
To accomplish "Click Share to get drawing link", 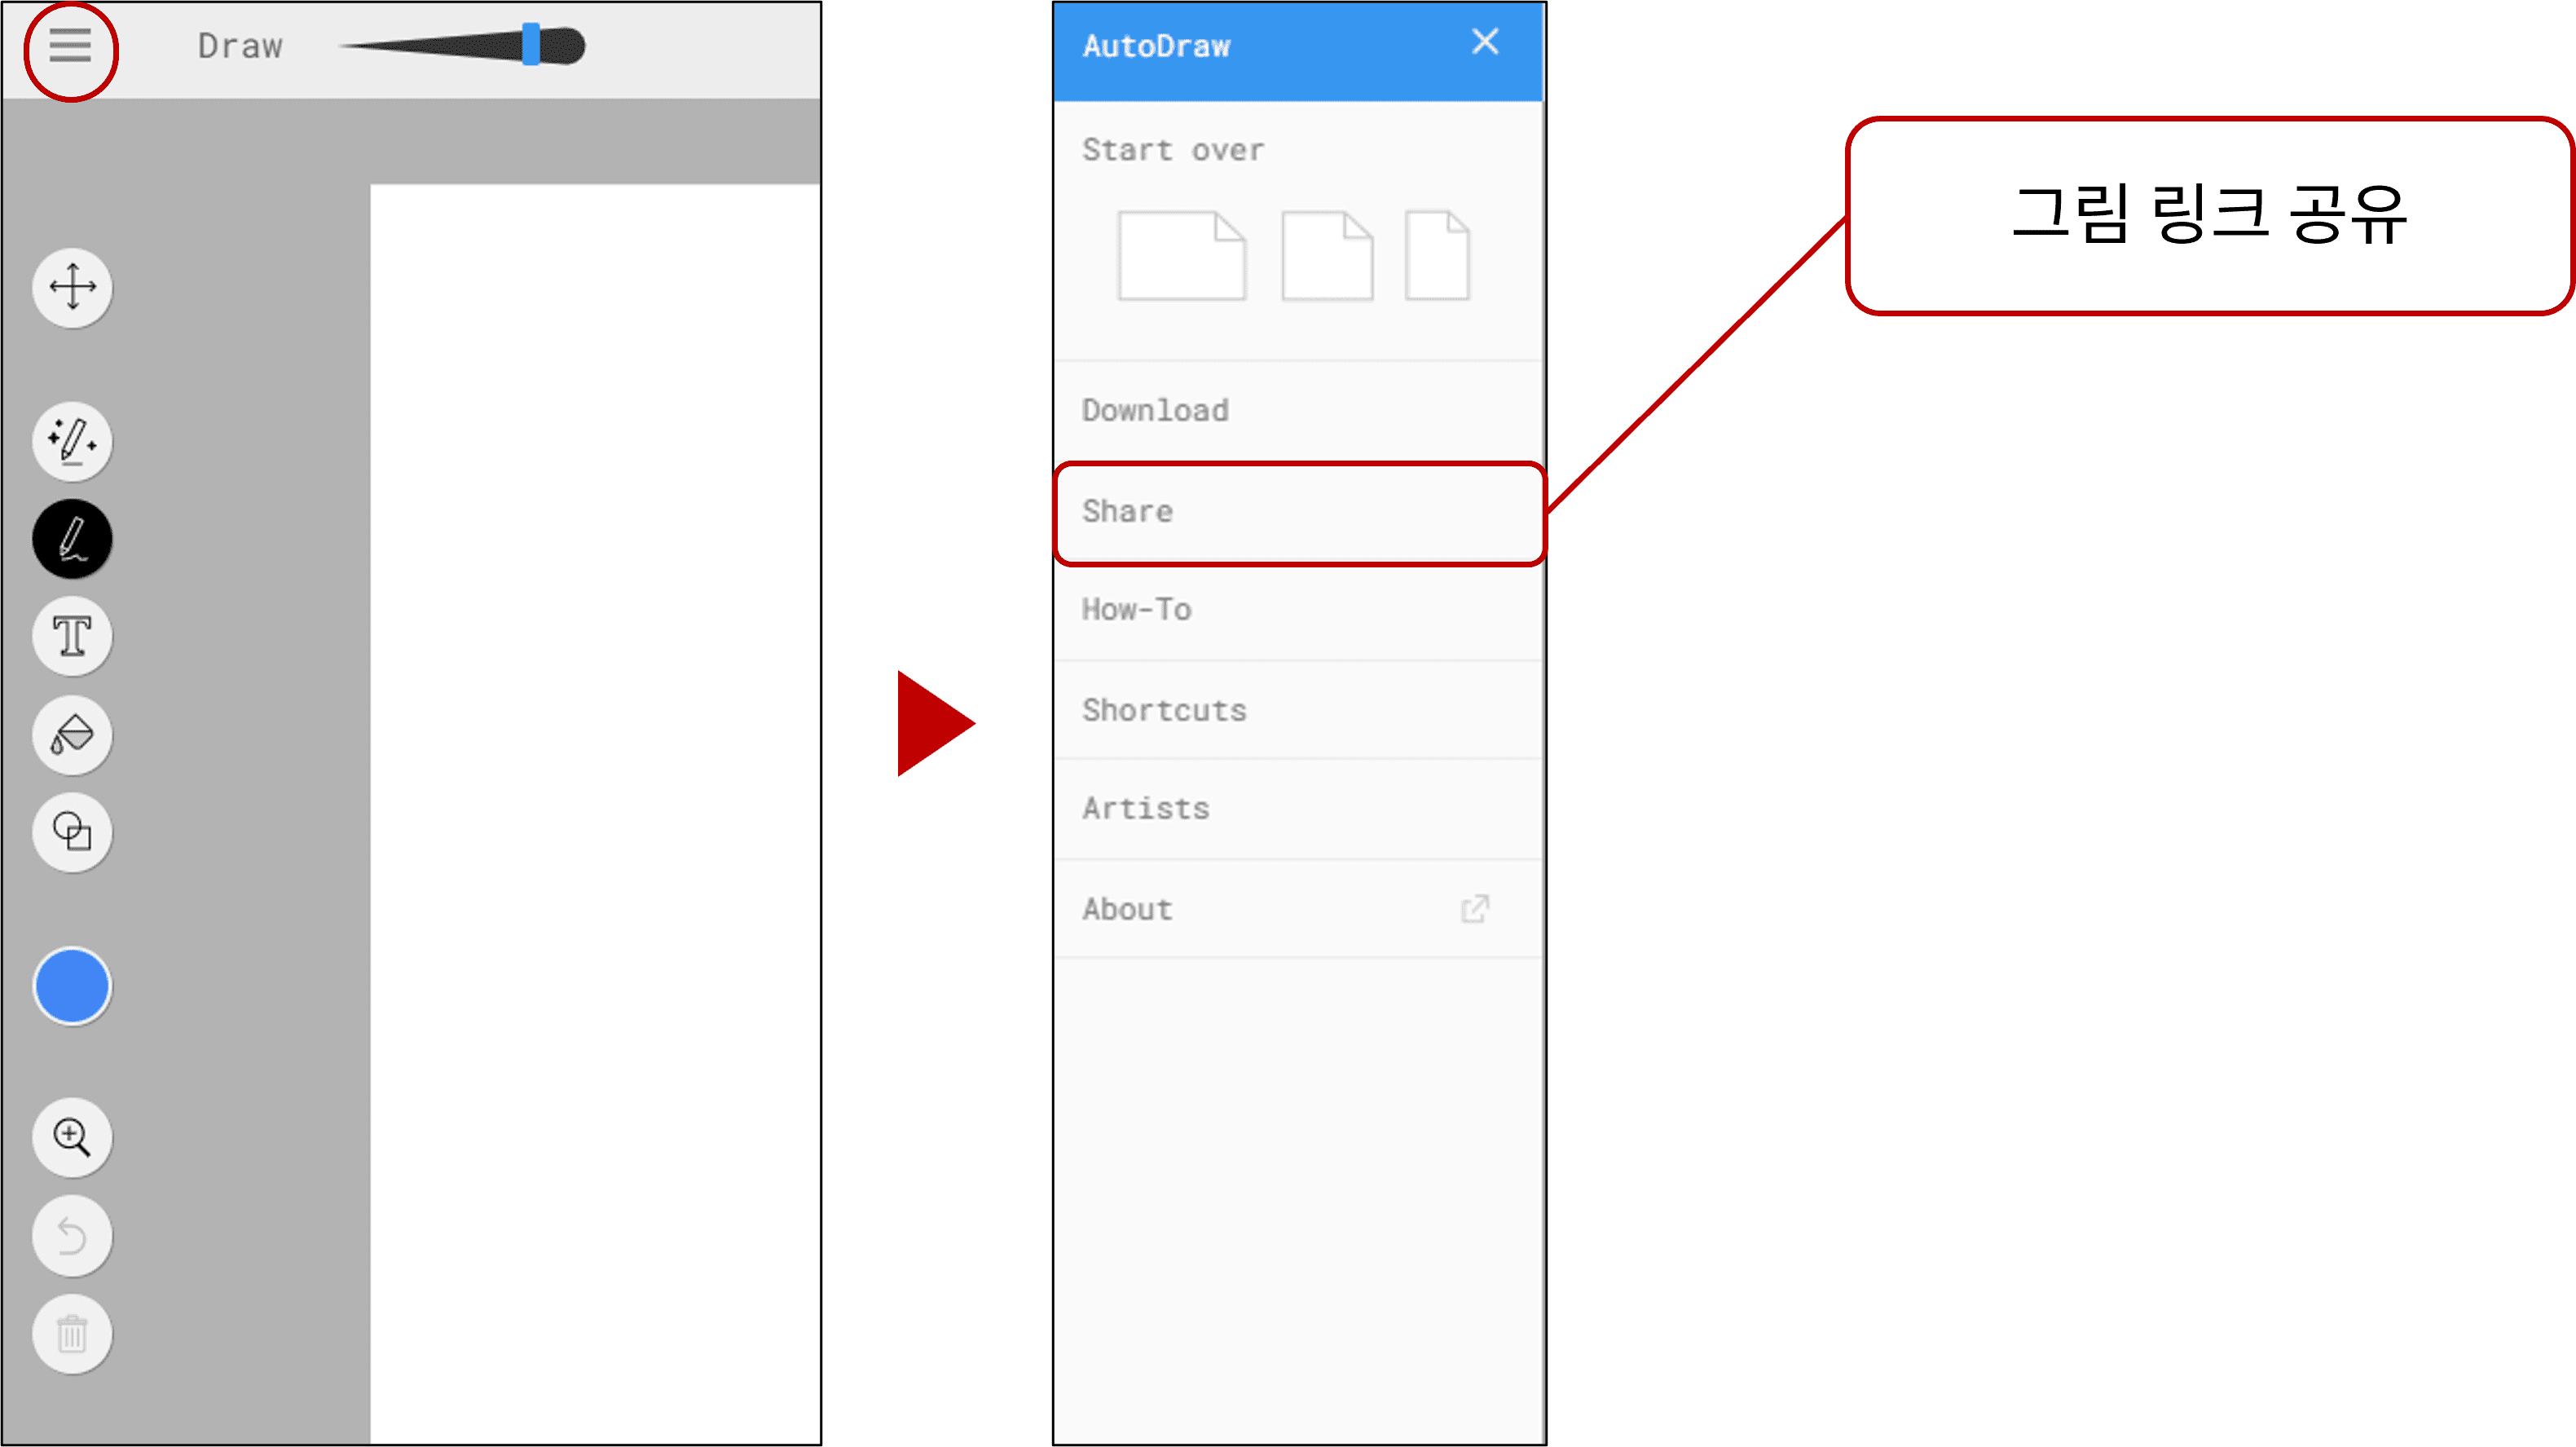I will click(1301, 510).
